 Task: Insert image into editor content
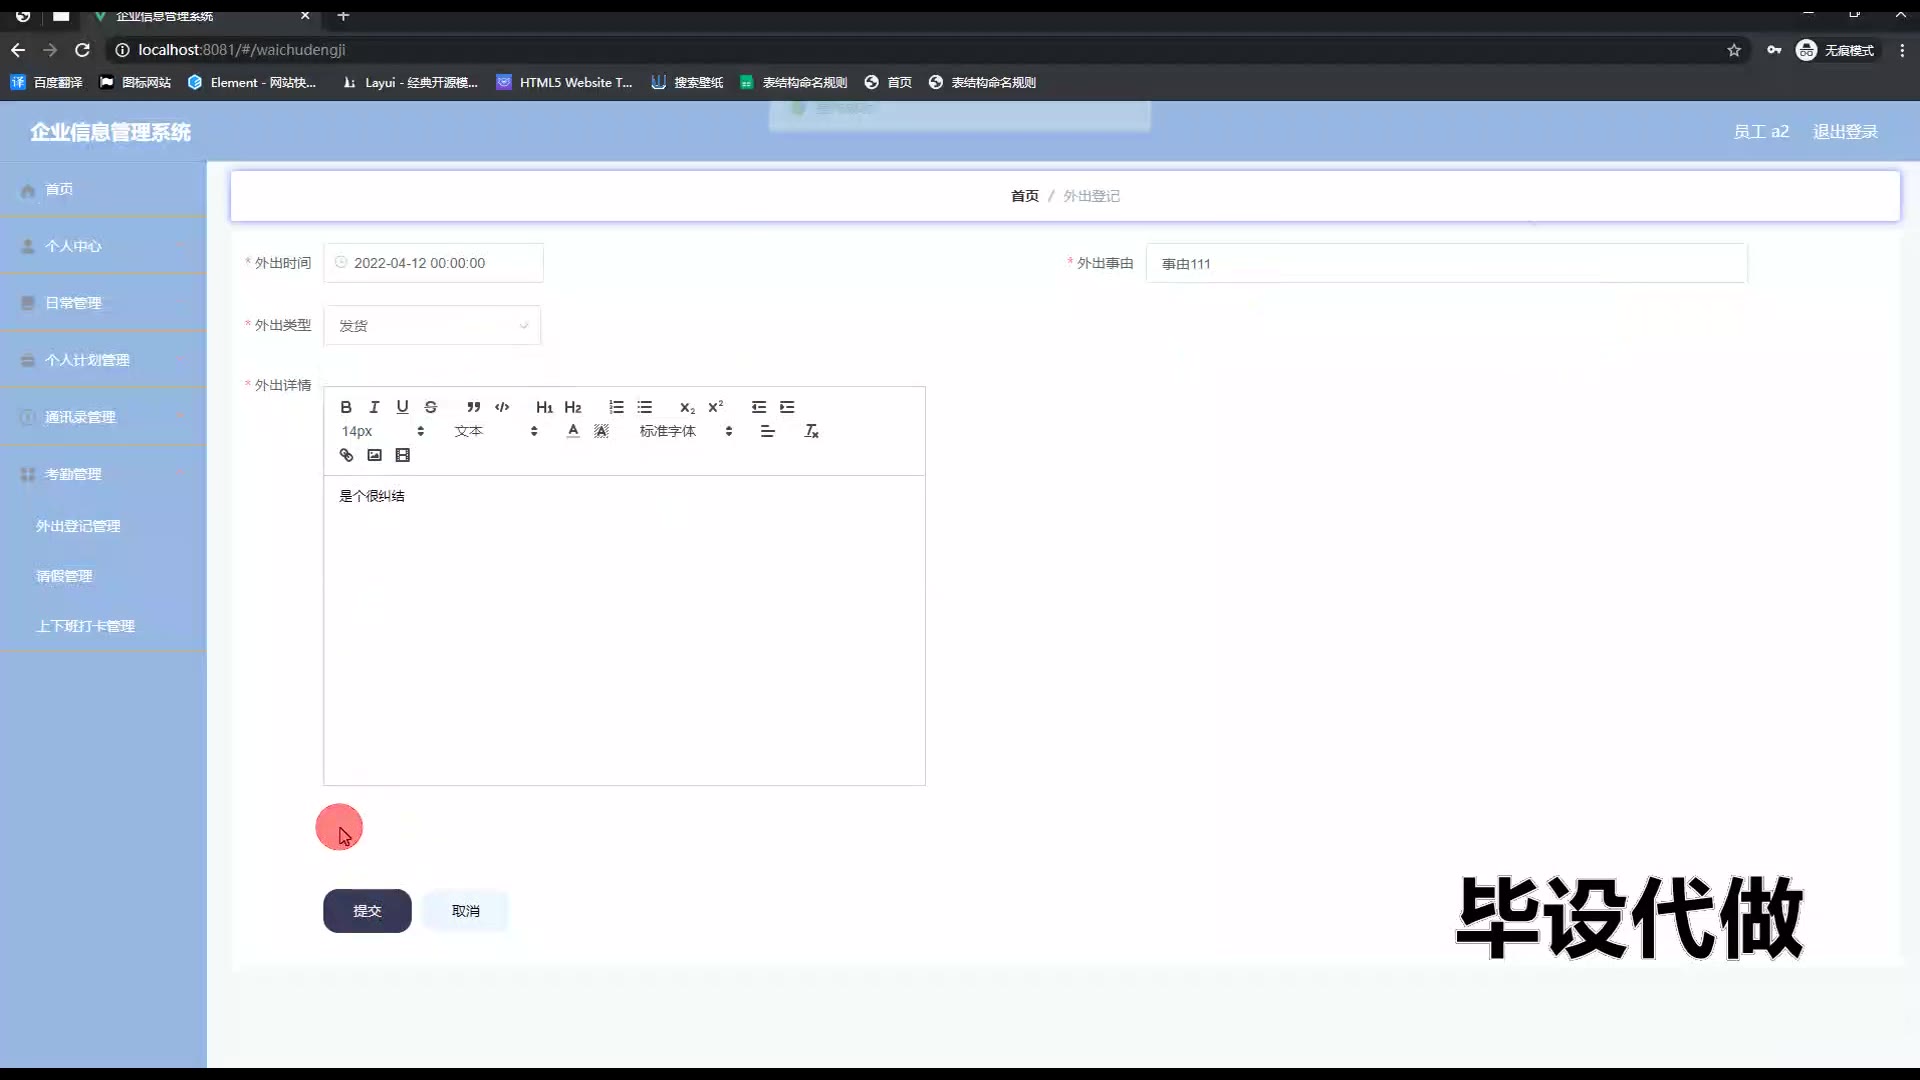click(x=375, y=455)
